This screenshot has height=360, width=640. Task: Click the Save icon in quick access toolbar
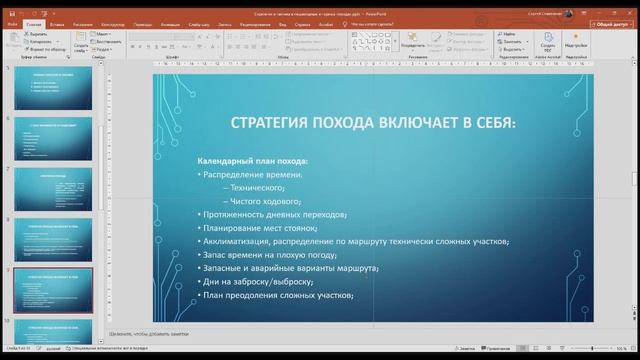12,13
